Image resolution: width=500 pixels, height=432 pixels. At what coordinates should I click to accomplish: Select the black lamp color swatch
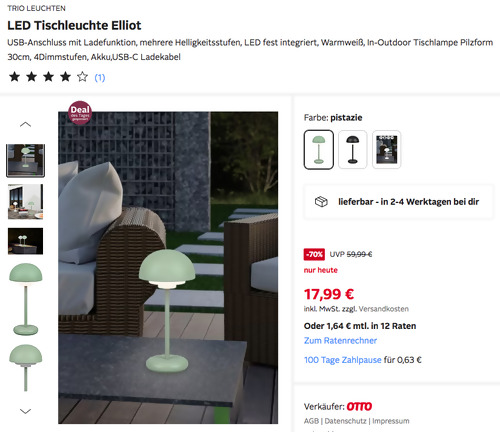(353, 149)
